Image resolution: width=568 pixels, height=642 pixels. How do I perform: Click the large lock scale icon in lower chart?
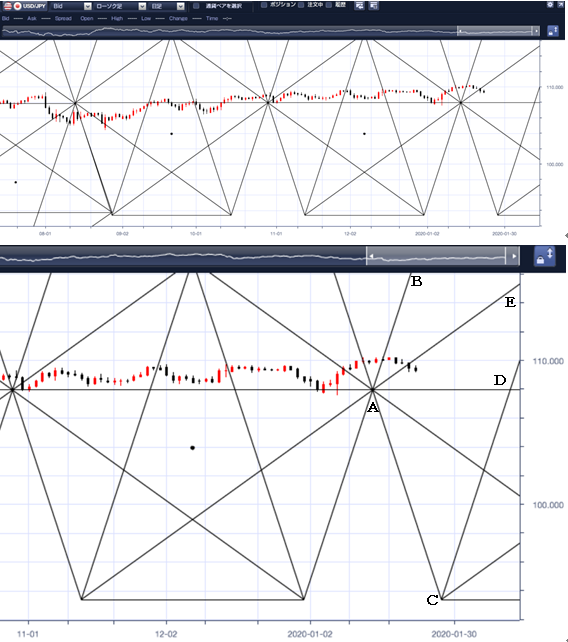(544, 256)
